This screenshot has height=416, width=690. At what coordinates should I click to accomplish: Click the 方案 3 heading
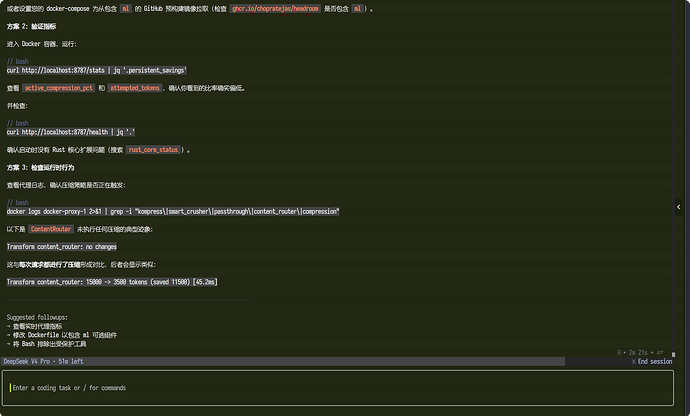(x=40, y=167)
